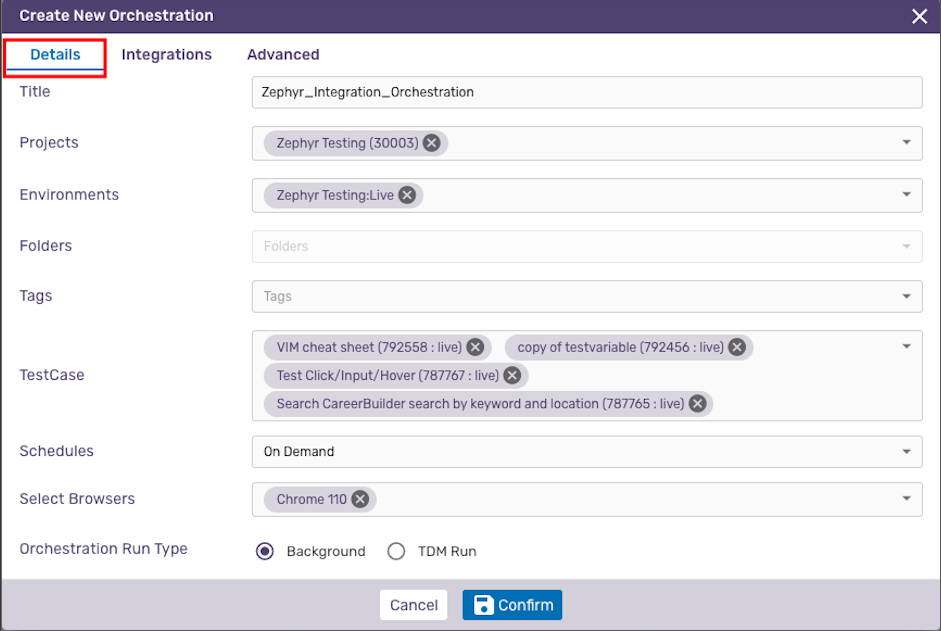941x631 pixels.
Task: Select the TDM Run radio button
Action: tap(396, 551)
